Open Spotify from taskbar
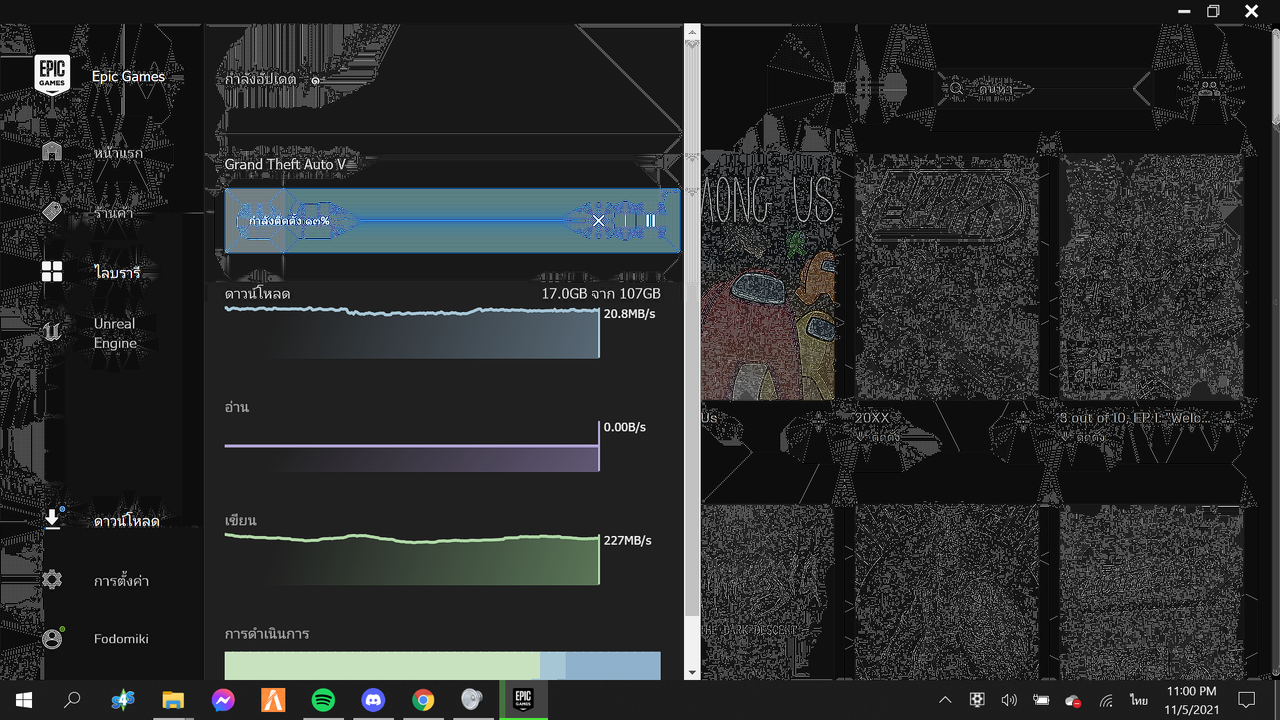 click(x=323, y=700)
